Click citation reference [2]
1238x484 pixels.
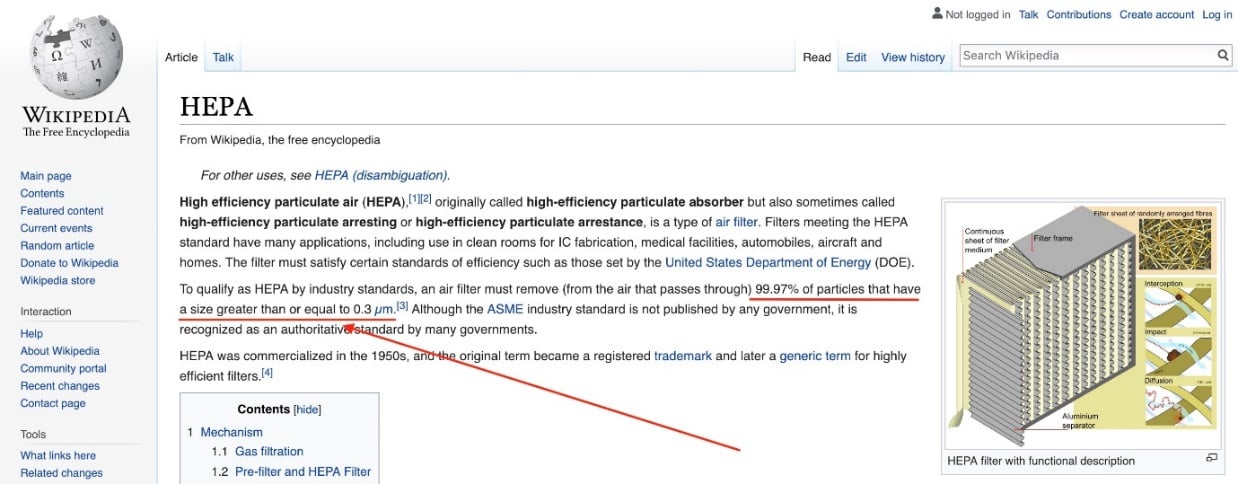[426, 199]
